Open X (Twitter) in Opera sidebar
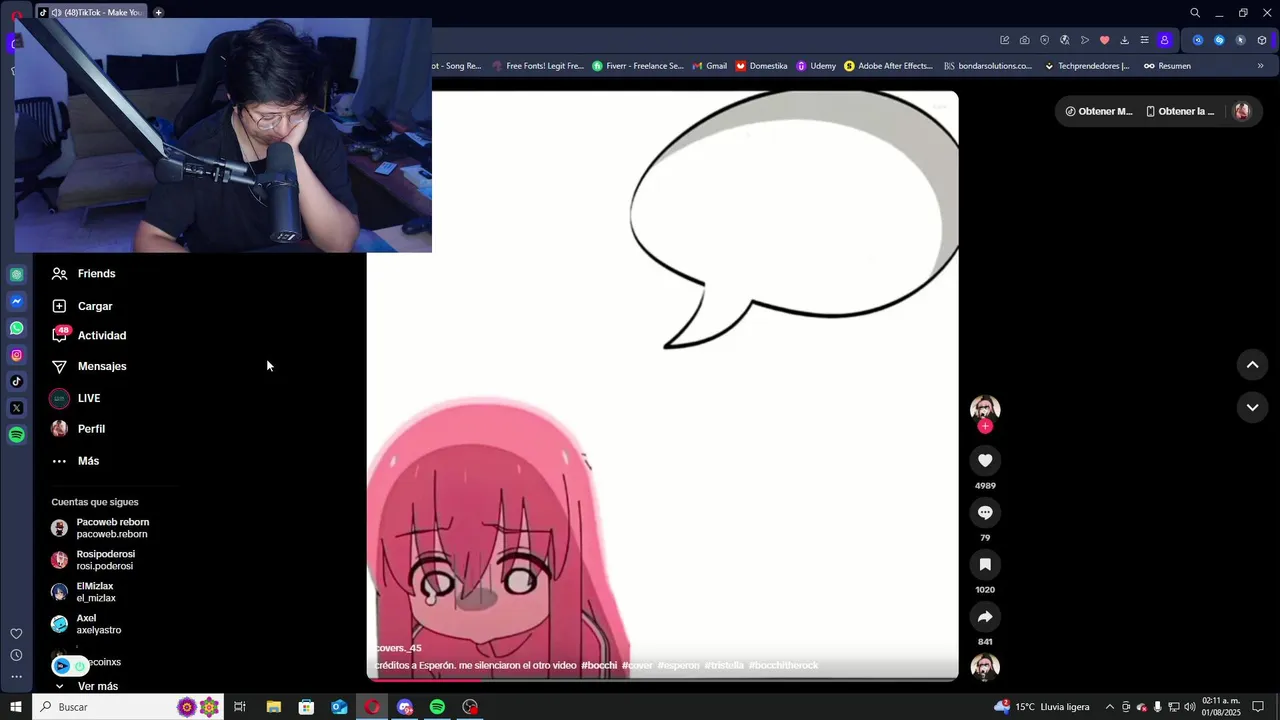This screenshot has height=720, width=1280. (17, 408)
